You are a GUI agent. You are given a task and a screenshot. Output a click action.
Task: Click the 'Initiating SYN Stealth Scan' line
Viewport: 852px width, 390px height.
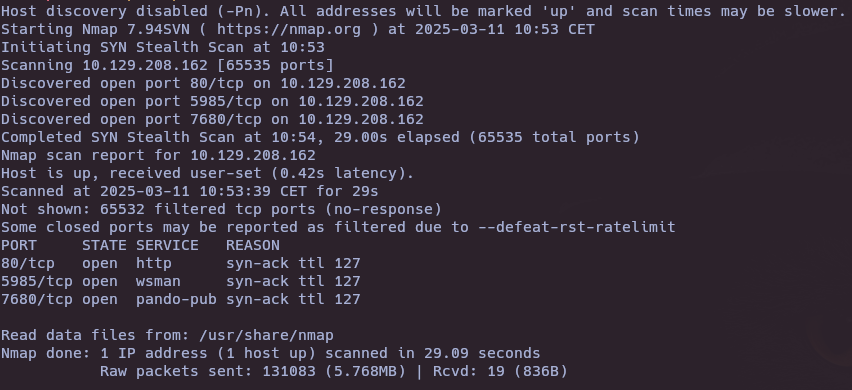click(163, 47)
